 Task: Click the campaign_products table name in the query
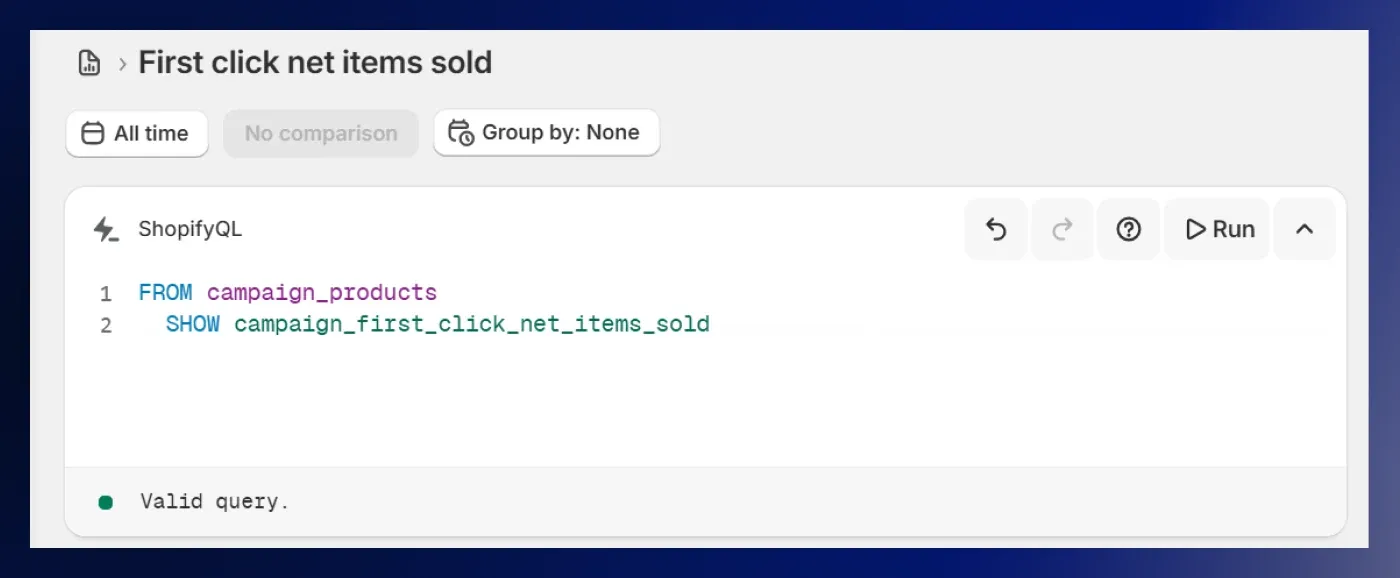[x=321, y=292]
